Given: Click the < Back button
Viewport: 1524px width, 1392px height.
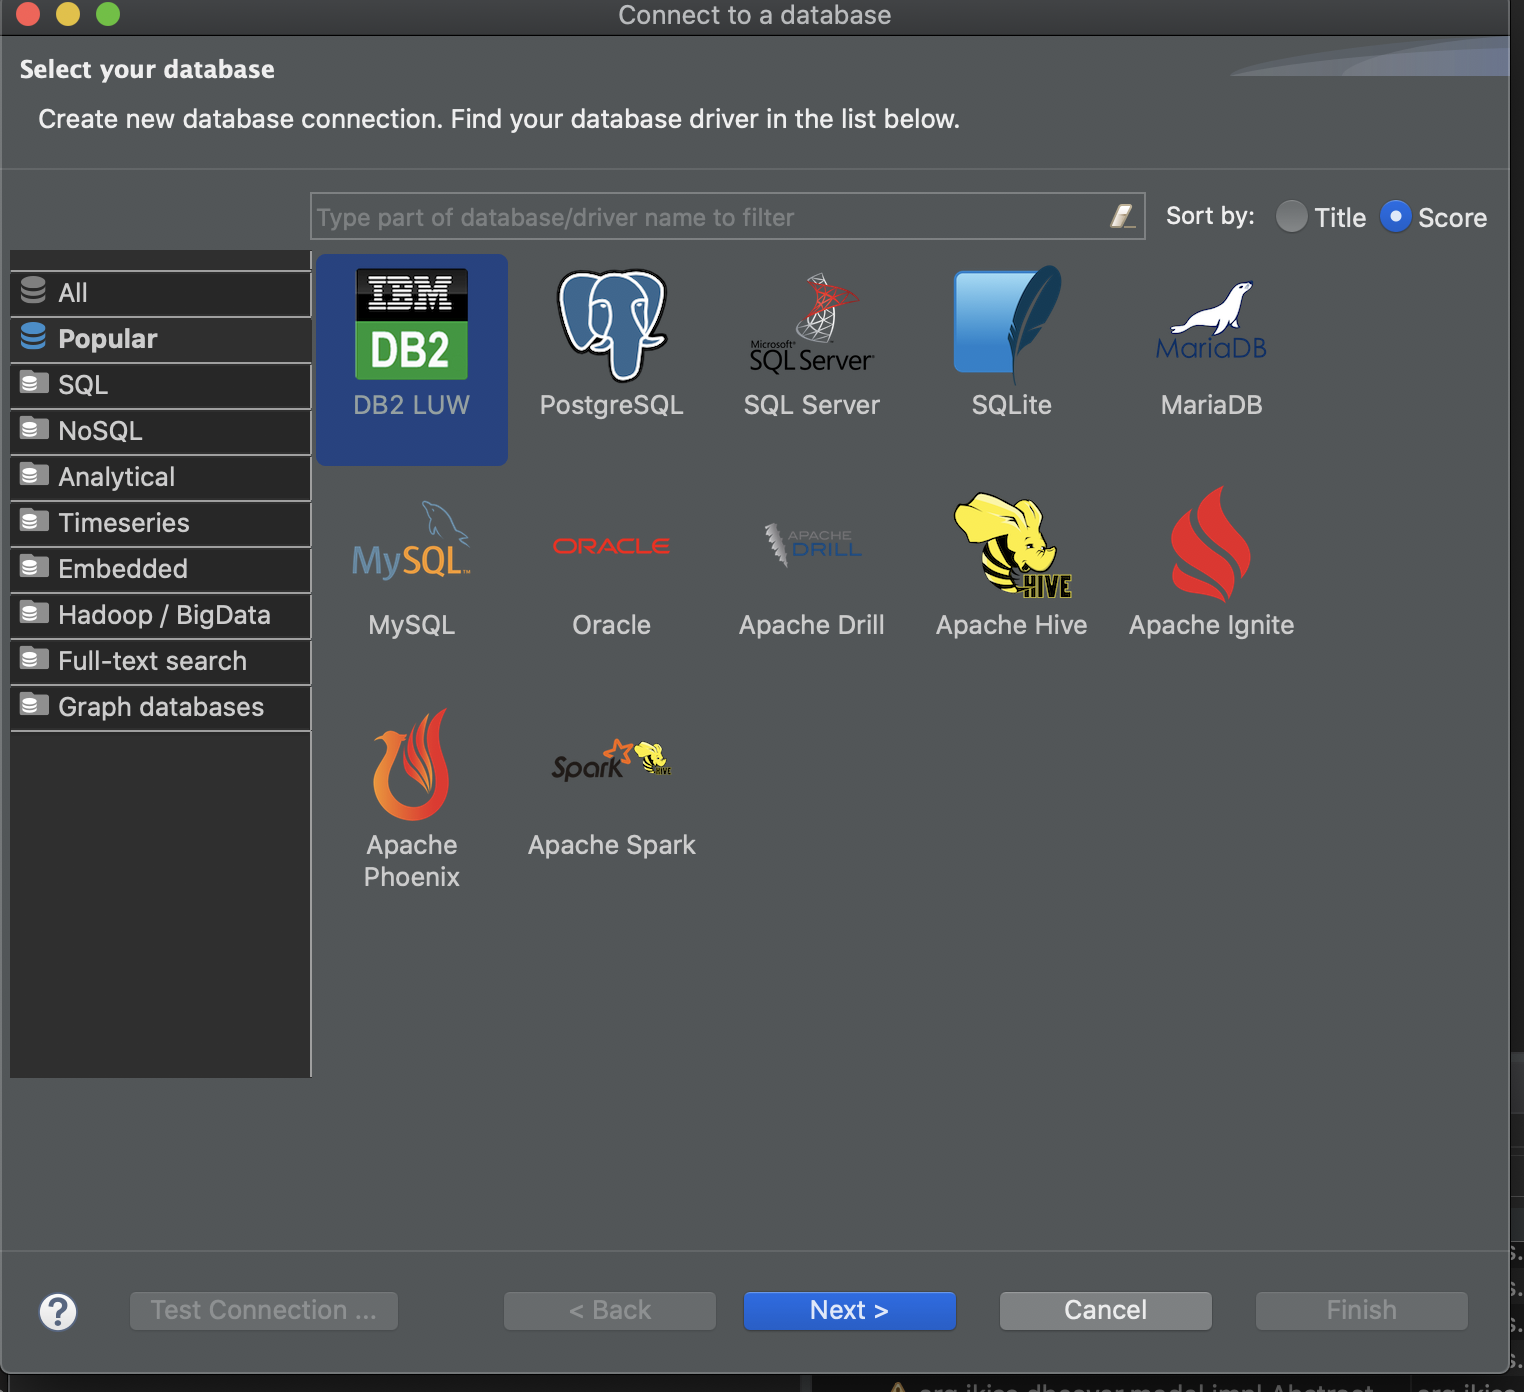Looking at the screenshot, I should click(x=609, y=1310).
